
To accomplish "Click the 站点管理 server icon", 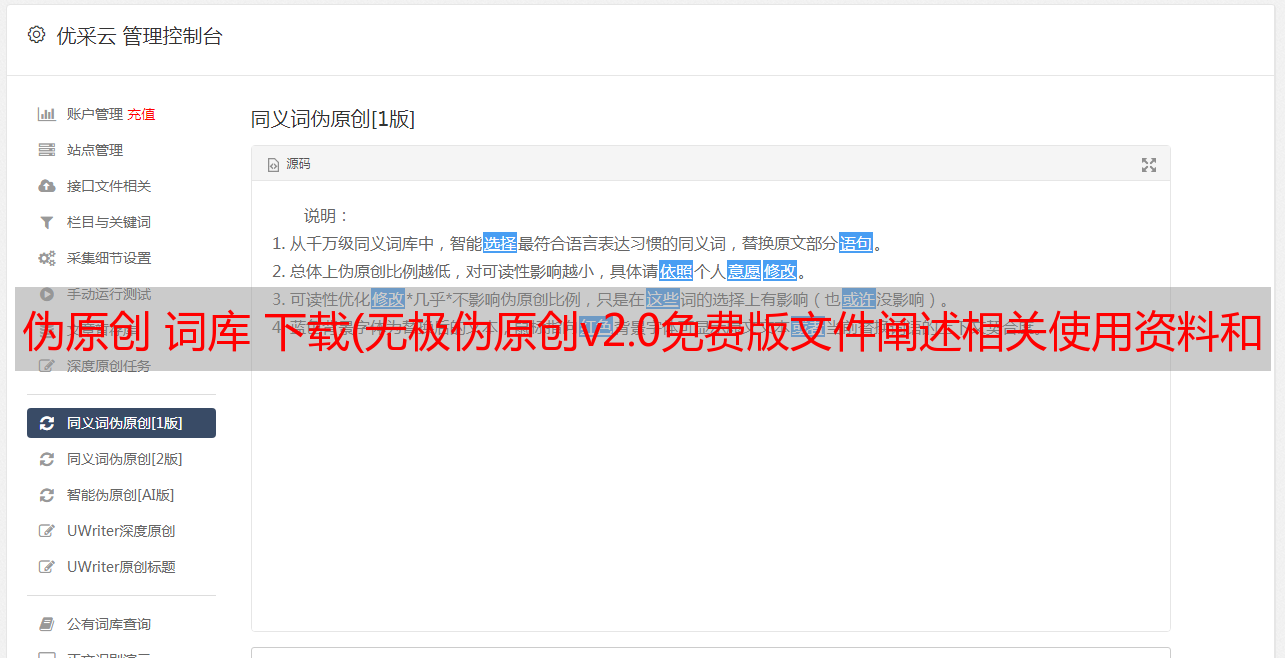I will click(46, 150).
